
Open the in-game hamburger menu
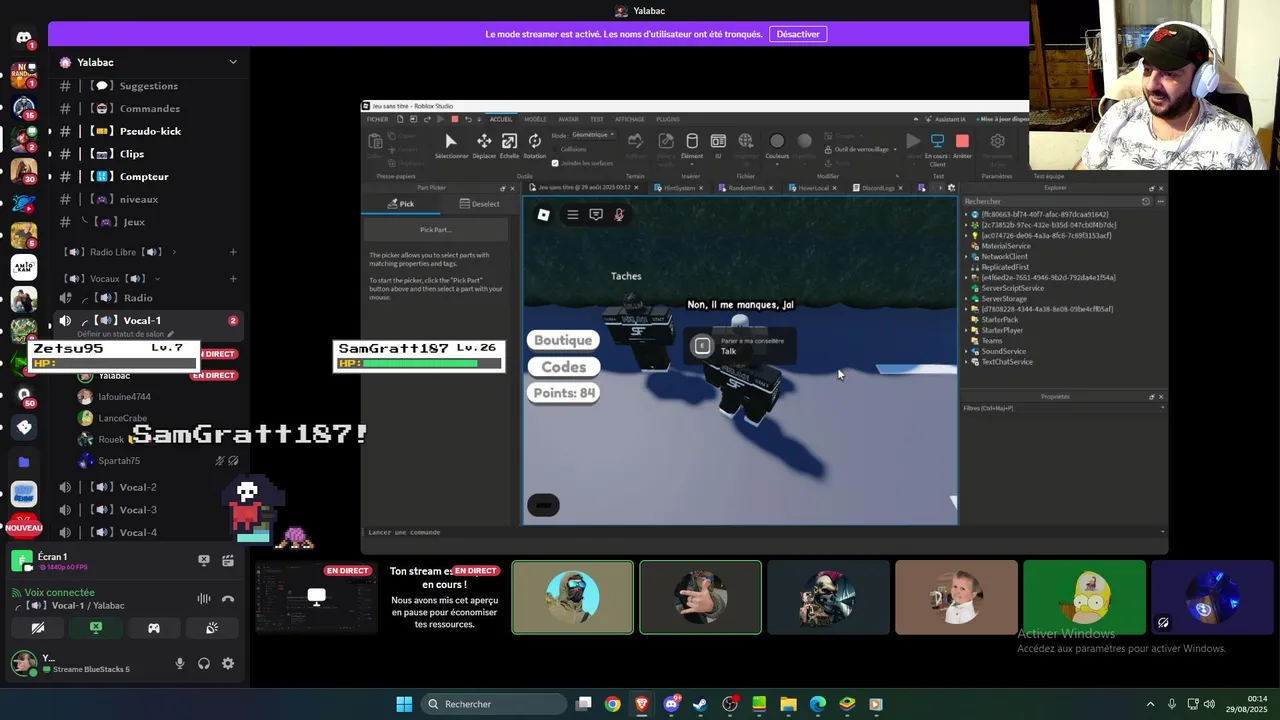(x=572, y=215)
